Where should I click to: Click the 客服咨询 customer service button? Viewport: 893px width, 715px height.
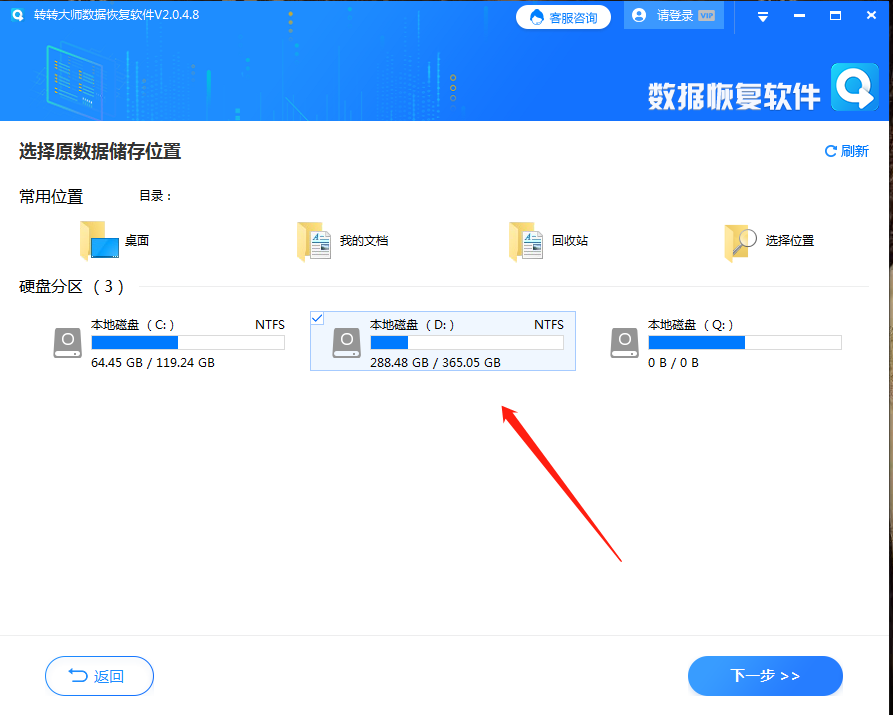coord(563,15)
